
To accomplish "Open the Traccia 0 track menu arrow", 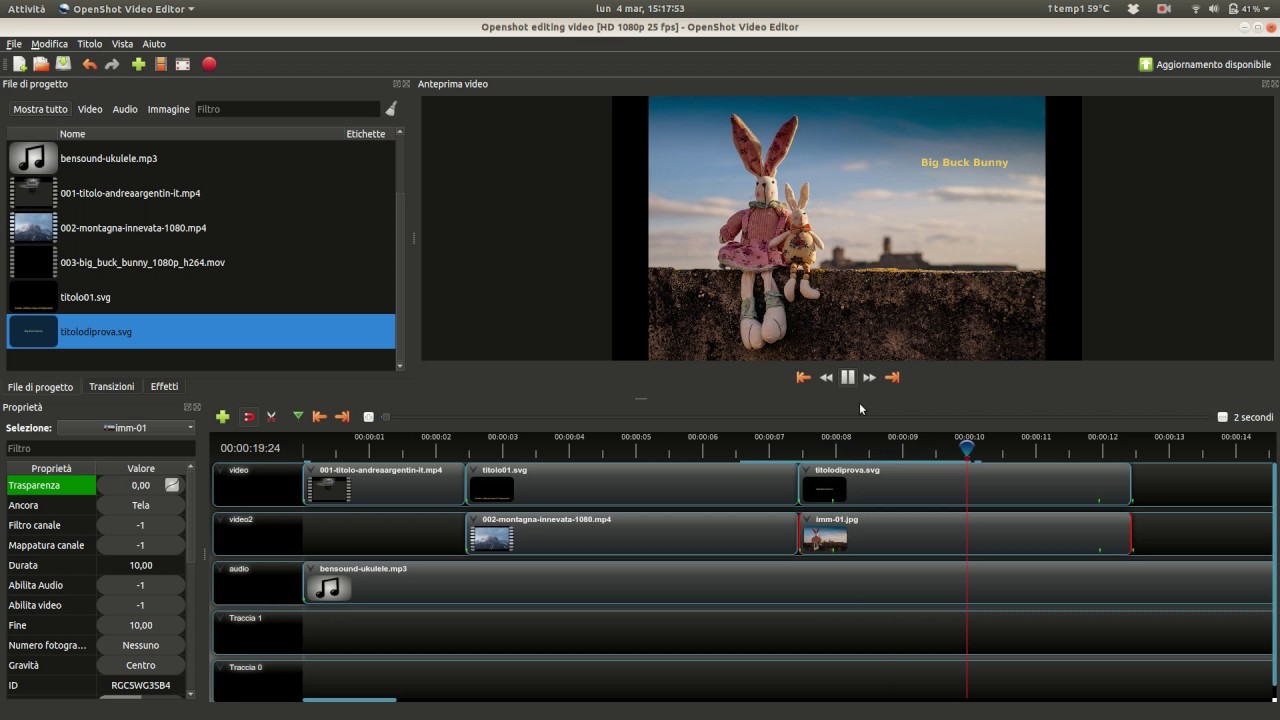I will click(x=220, y=667).
